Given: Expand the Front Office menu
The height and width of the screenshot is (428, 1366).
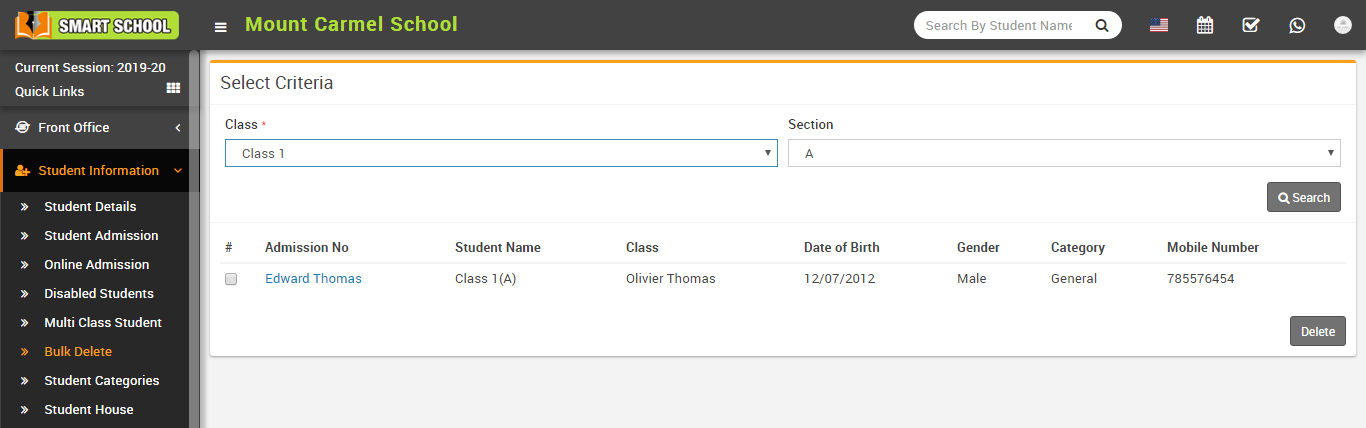Looking at the screenshot, I should pos(98,128).
